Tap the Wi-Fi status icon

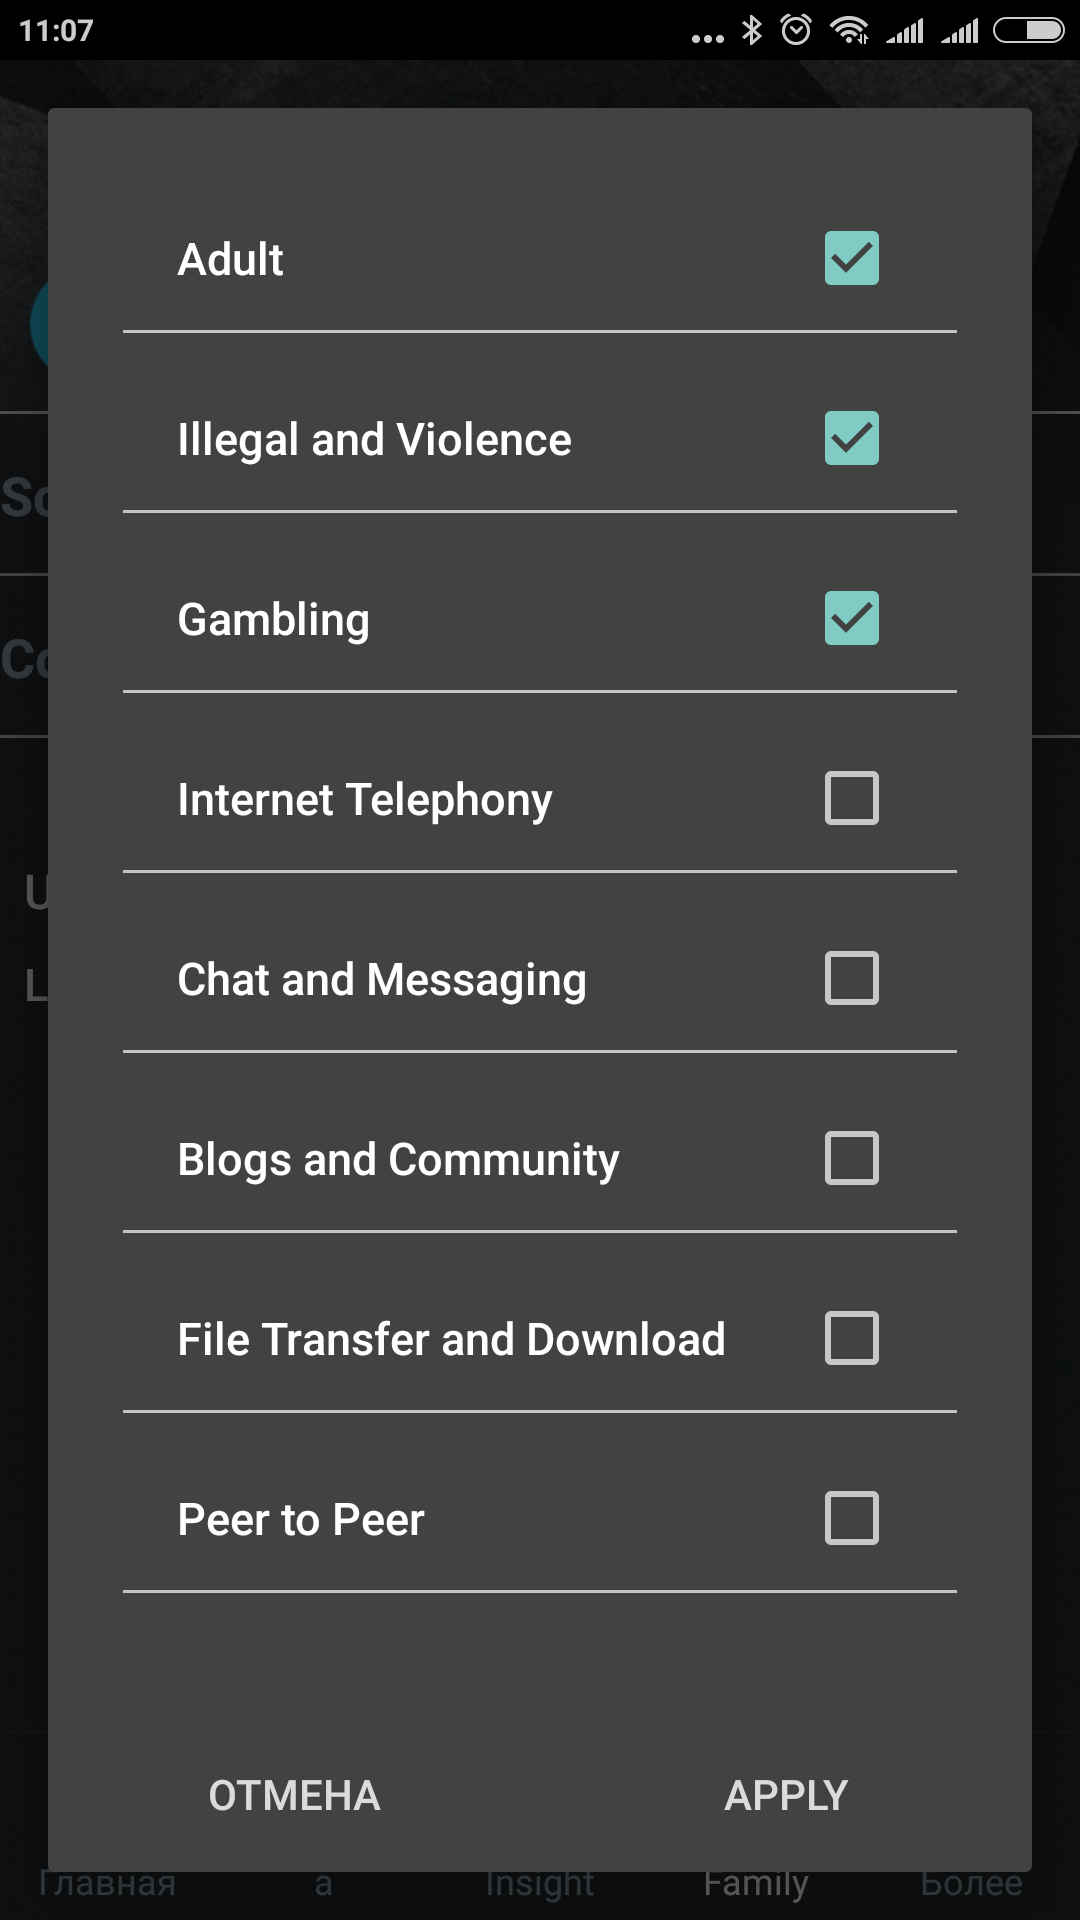point(849,31)
